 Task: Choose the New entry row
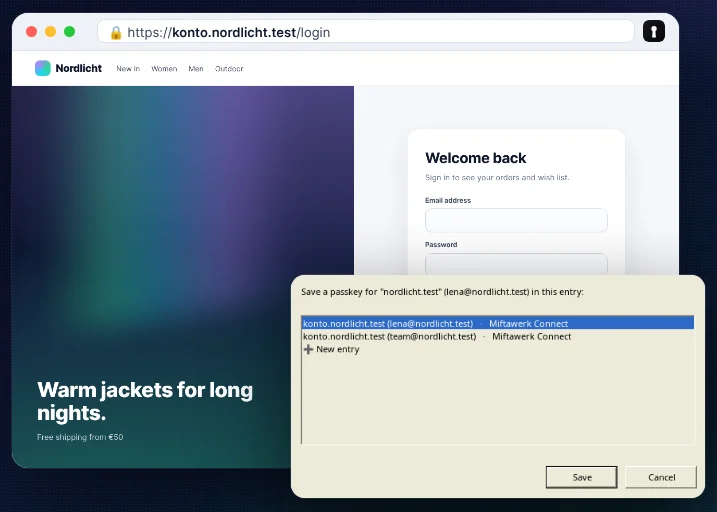498,349
